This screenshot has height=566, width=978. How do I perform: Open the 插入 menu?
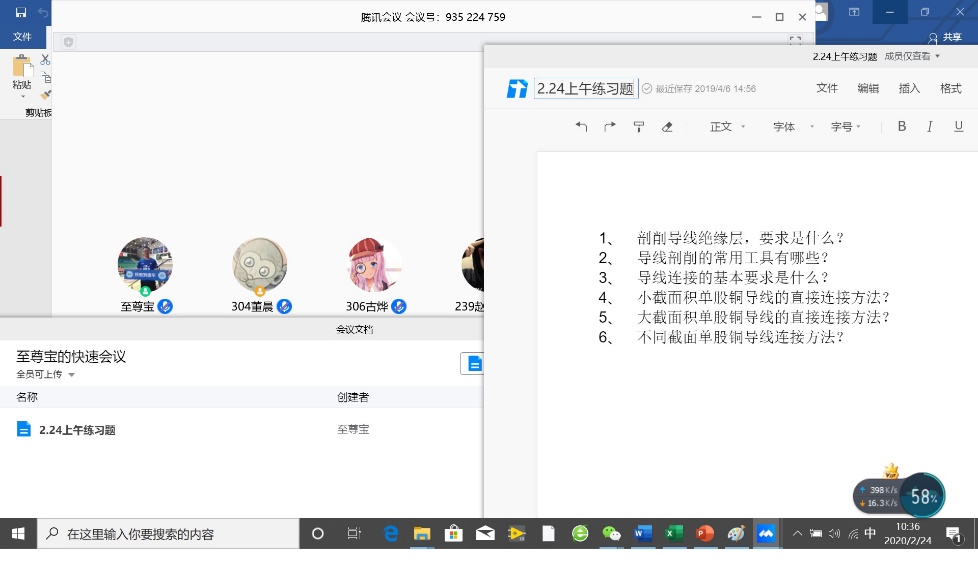(909, 88)
